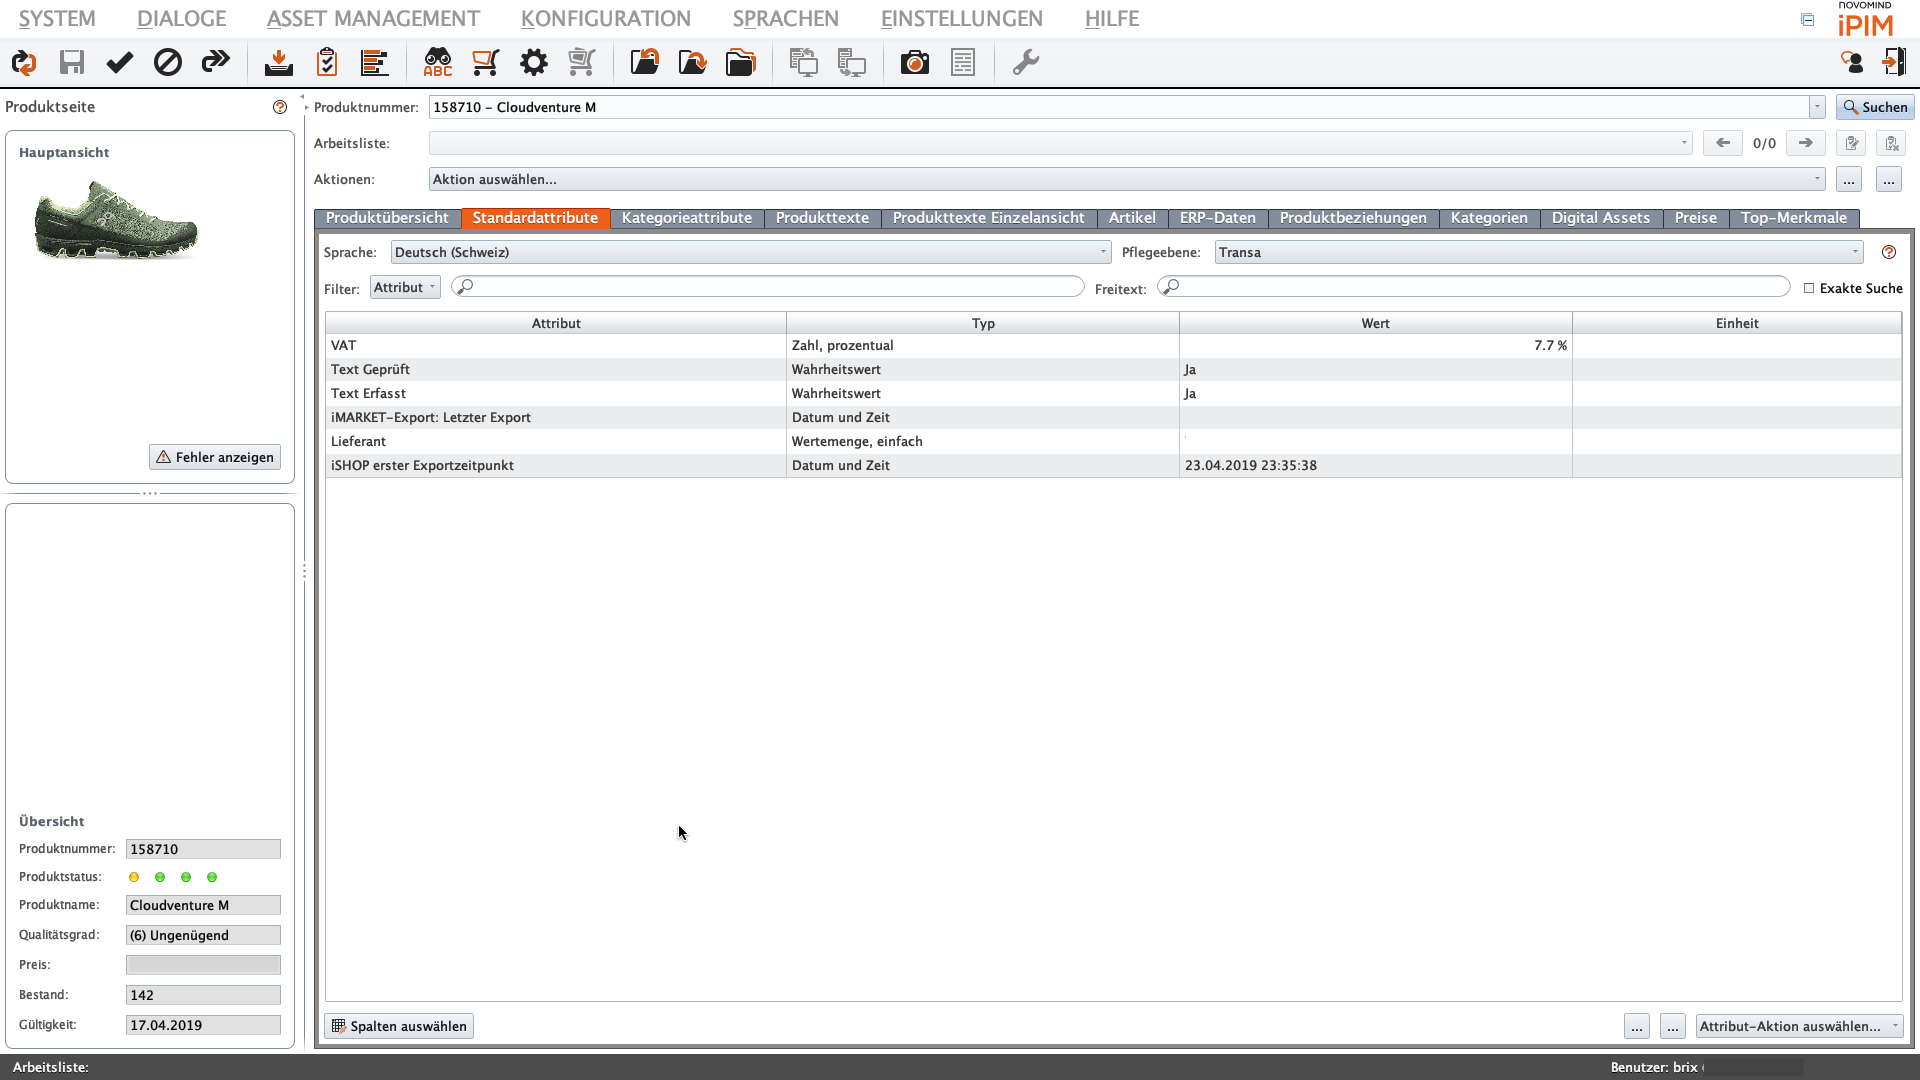The height and width of the screenshot is (1080, 1920).
Task: Click the wrench tools icon
Action: 1025,63
